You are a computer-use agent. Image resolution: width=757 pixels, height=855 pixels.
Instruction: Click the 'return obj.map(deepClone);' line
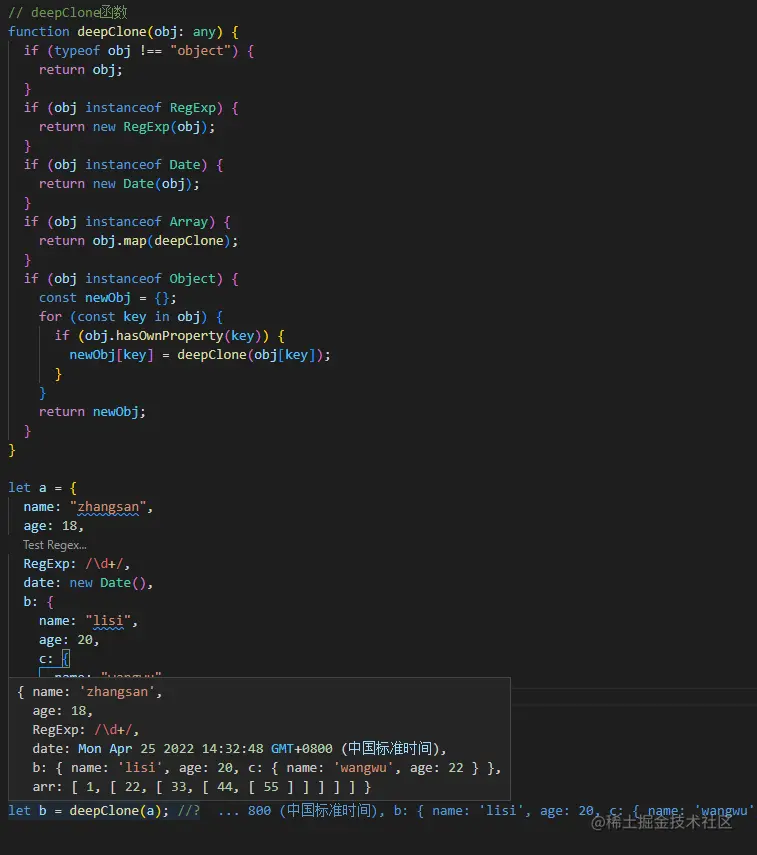(139, 241)
